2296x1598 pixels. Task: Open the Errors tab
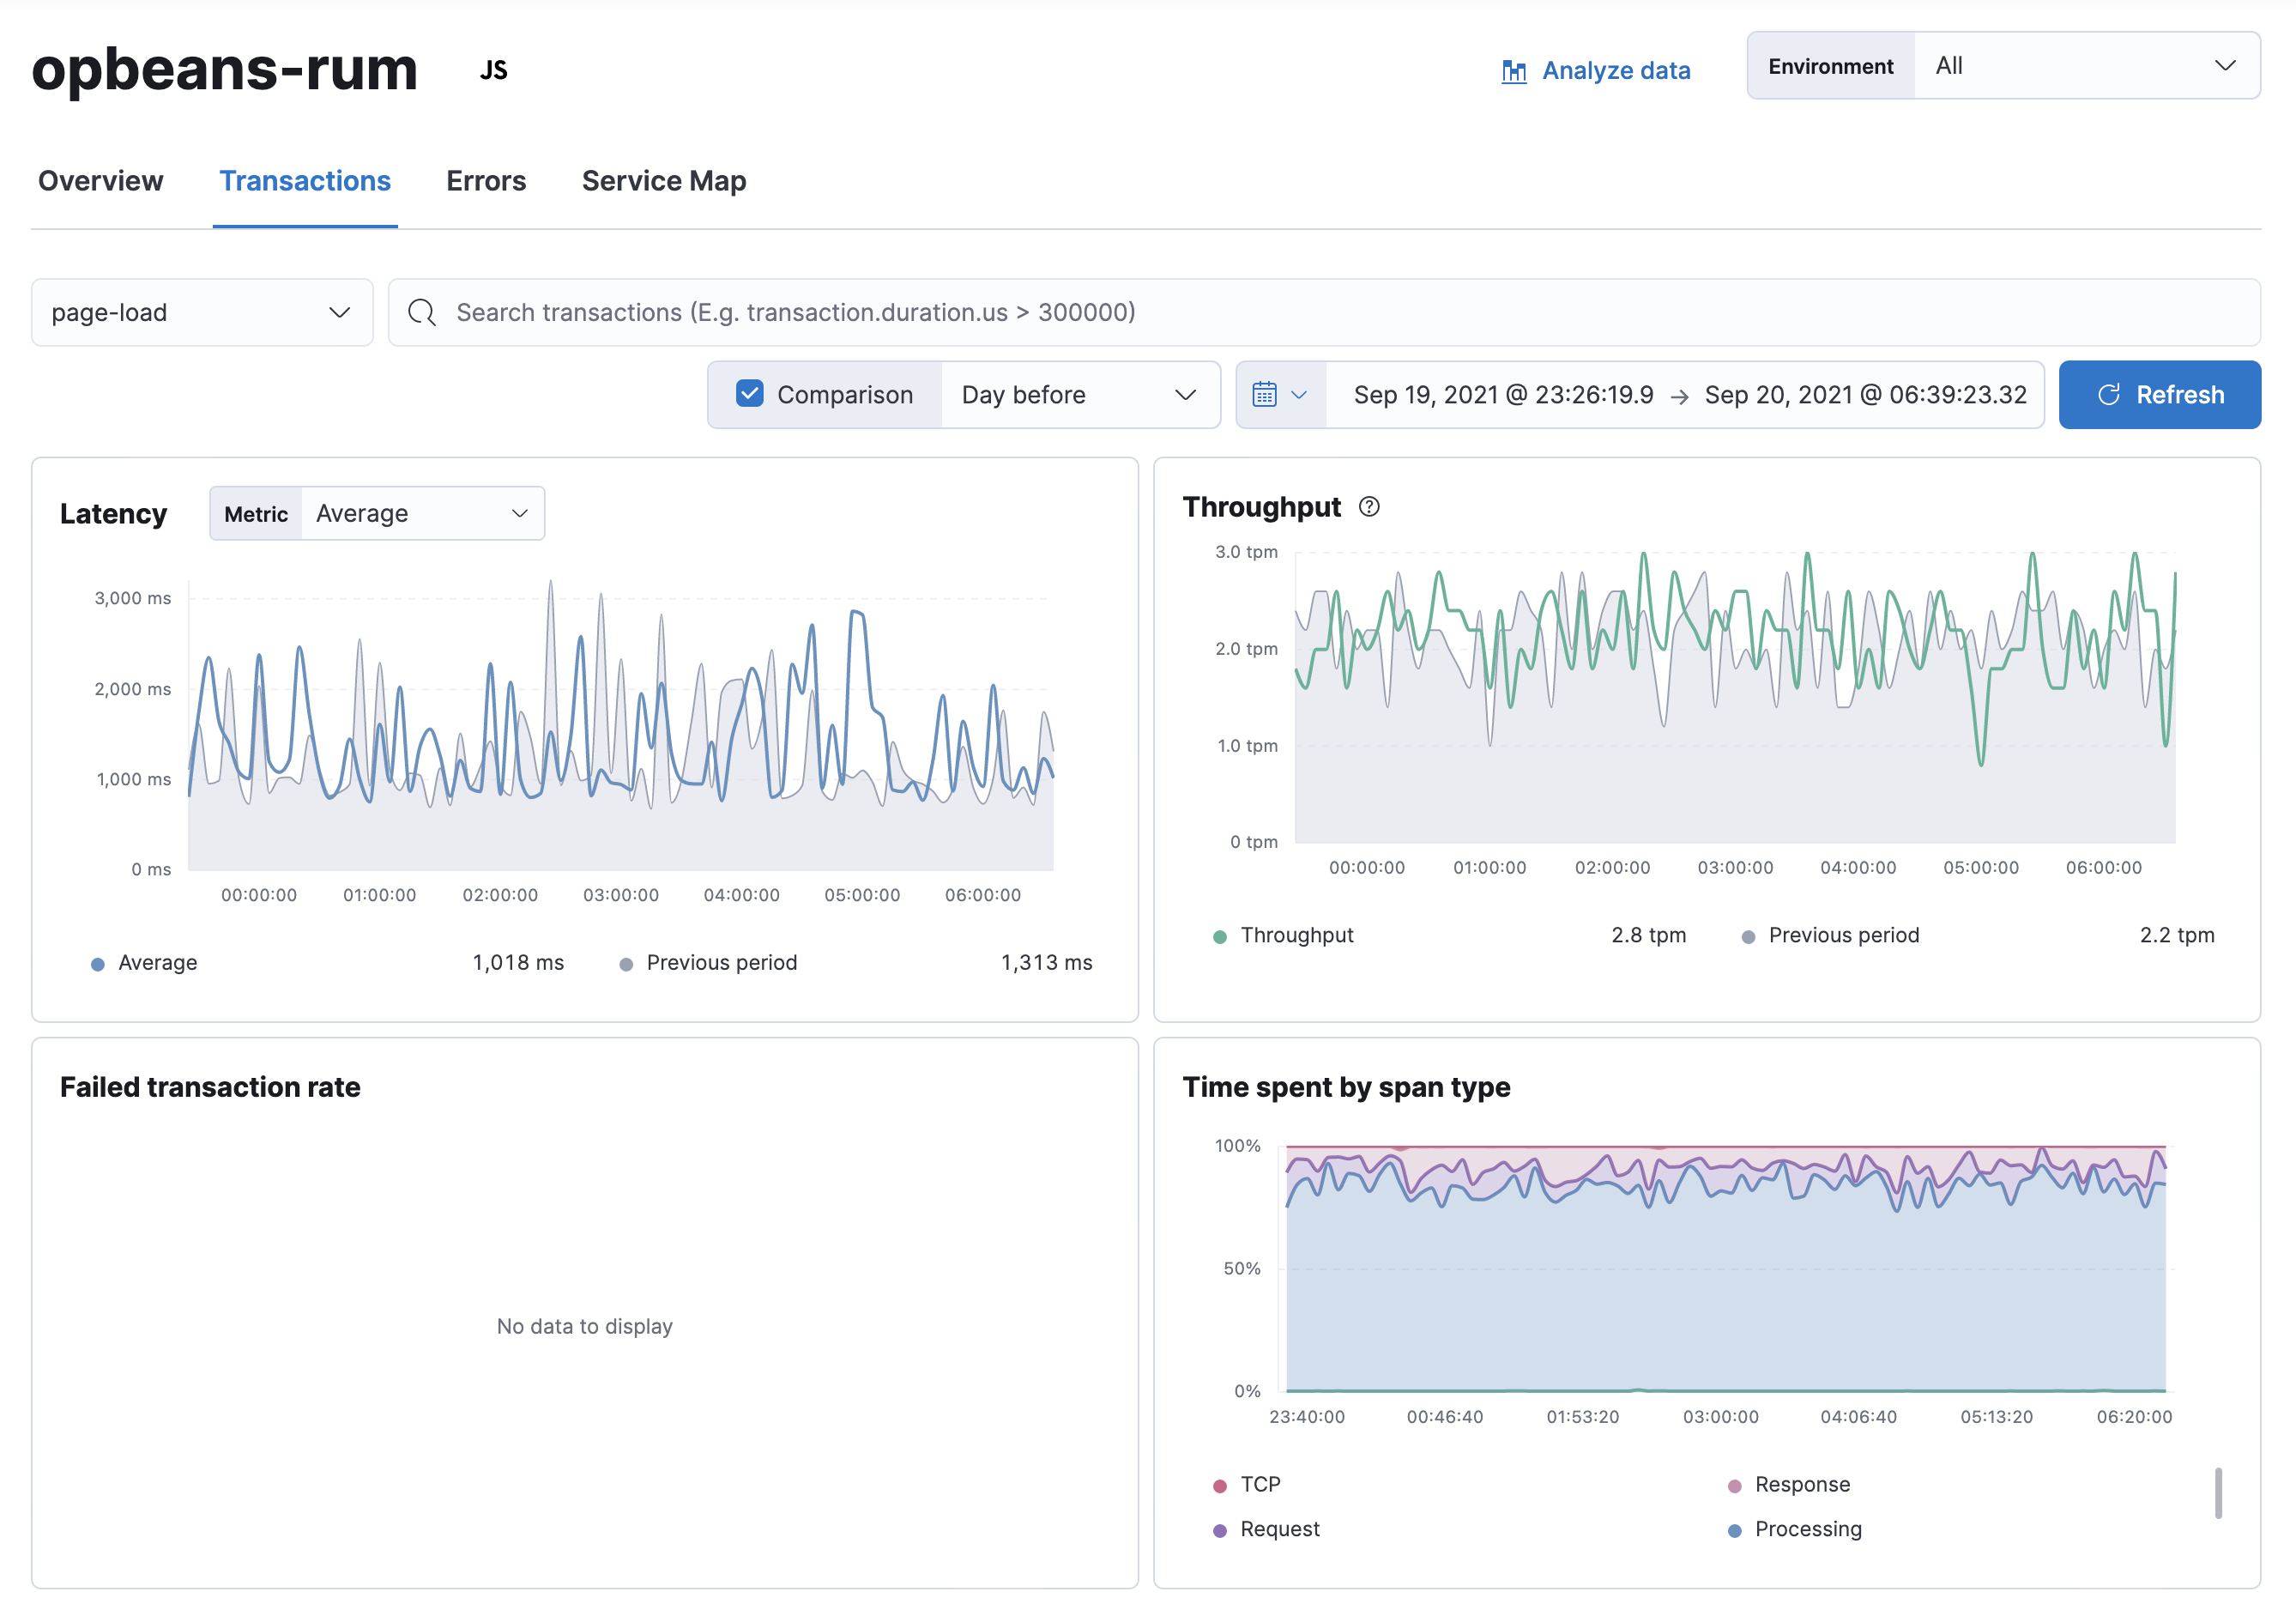(486, 181)
